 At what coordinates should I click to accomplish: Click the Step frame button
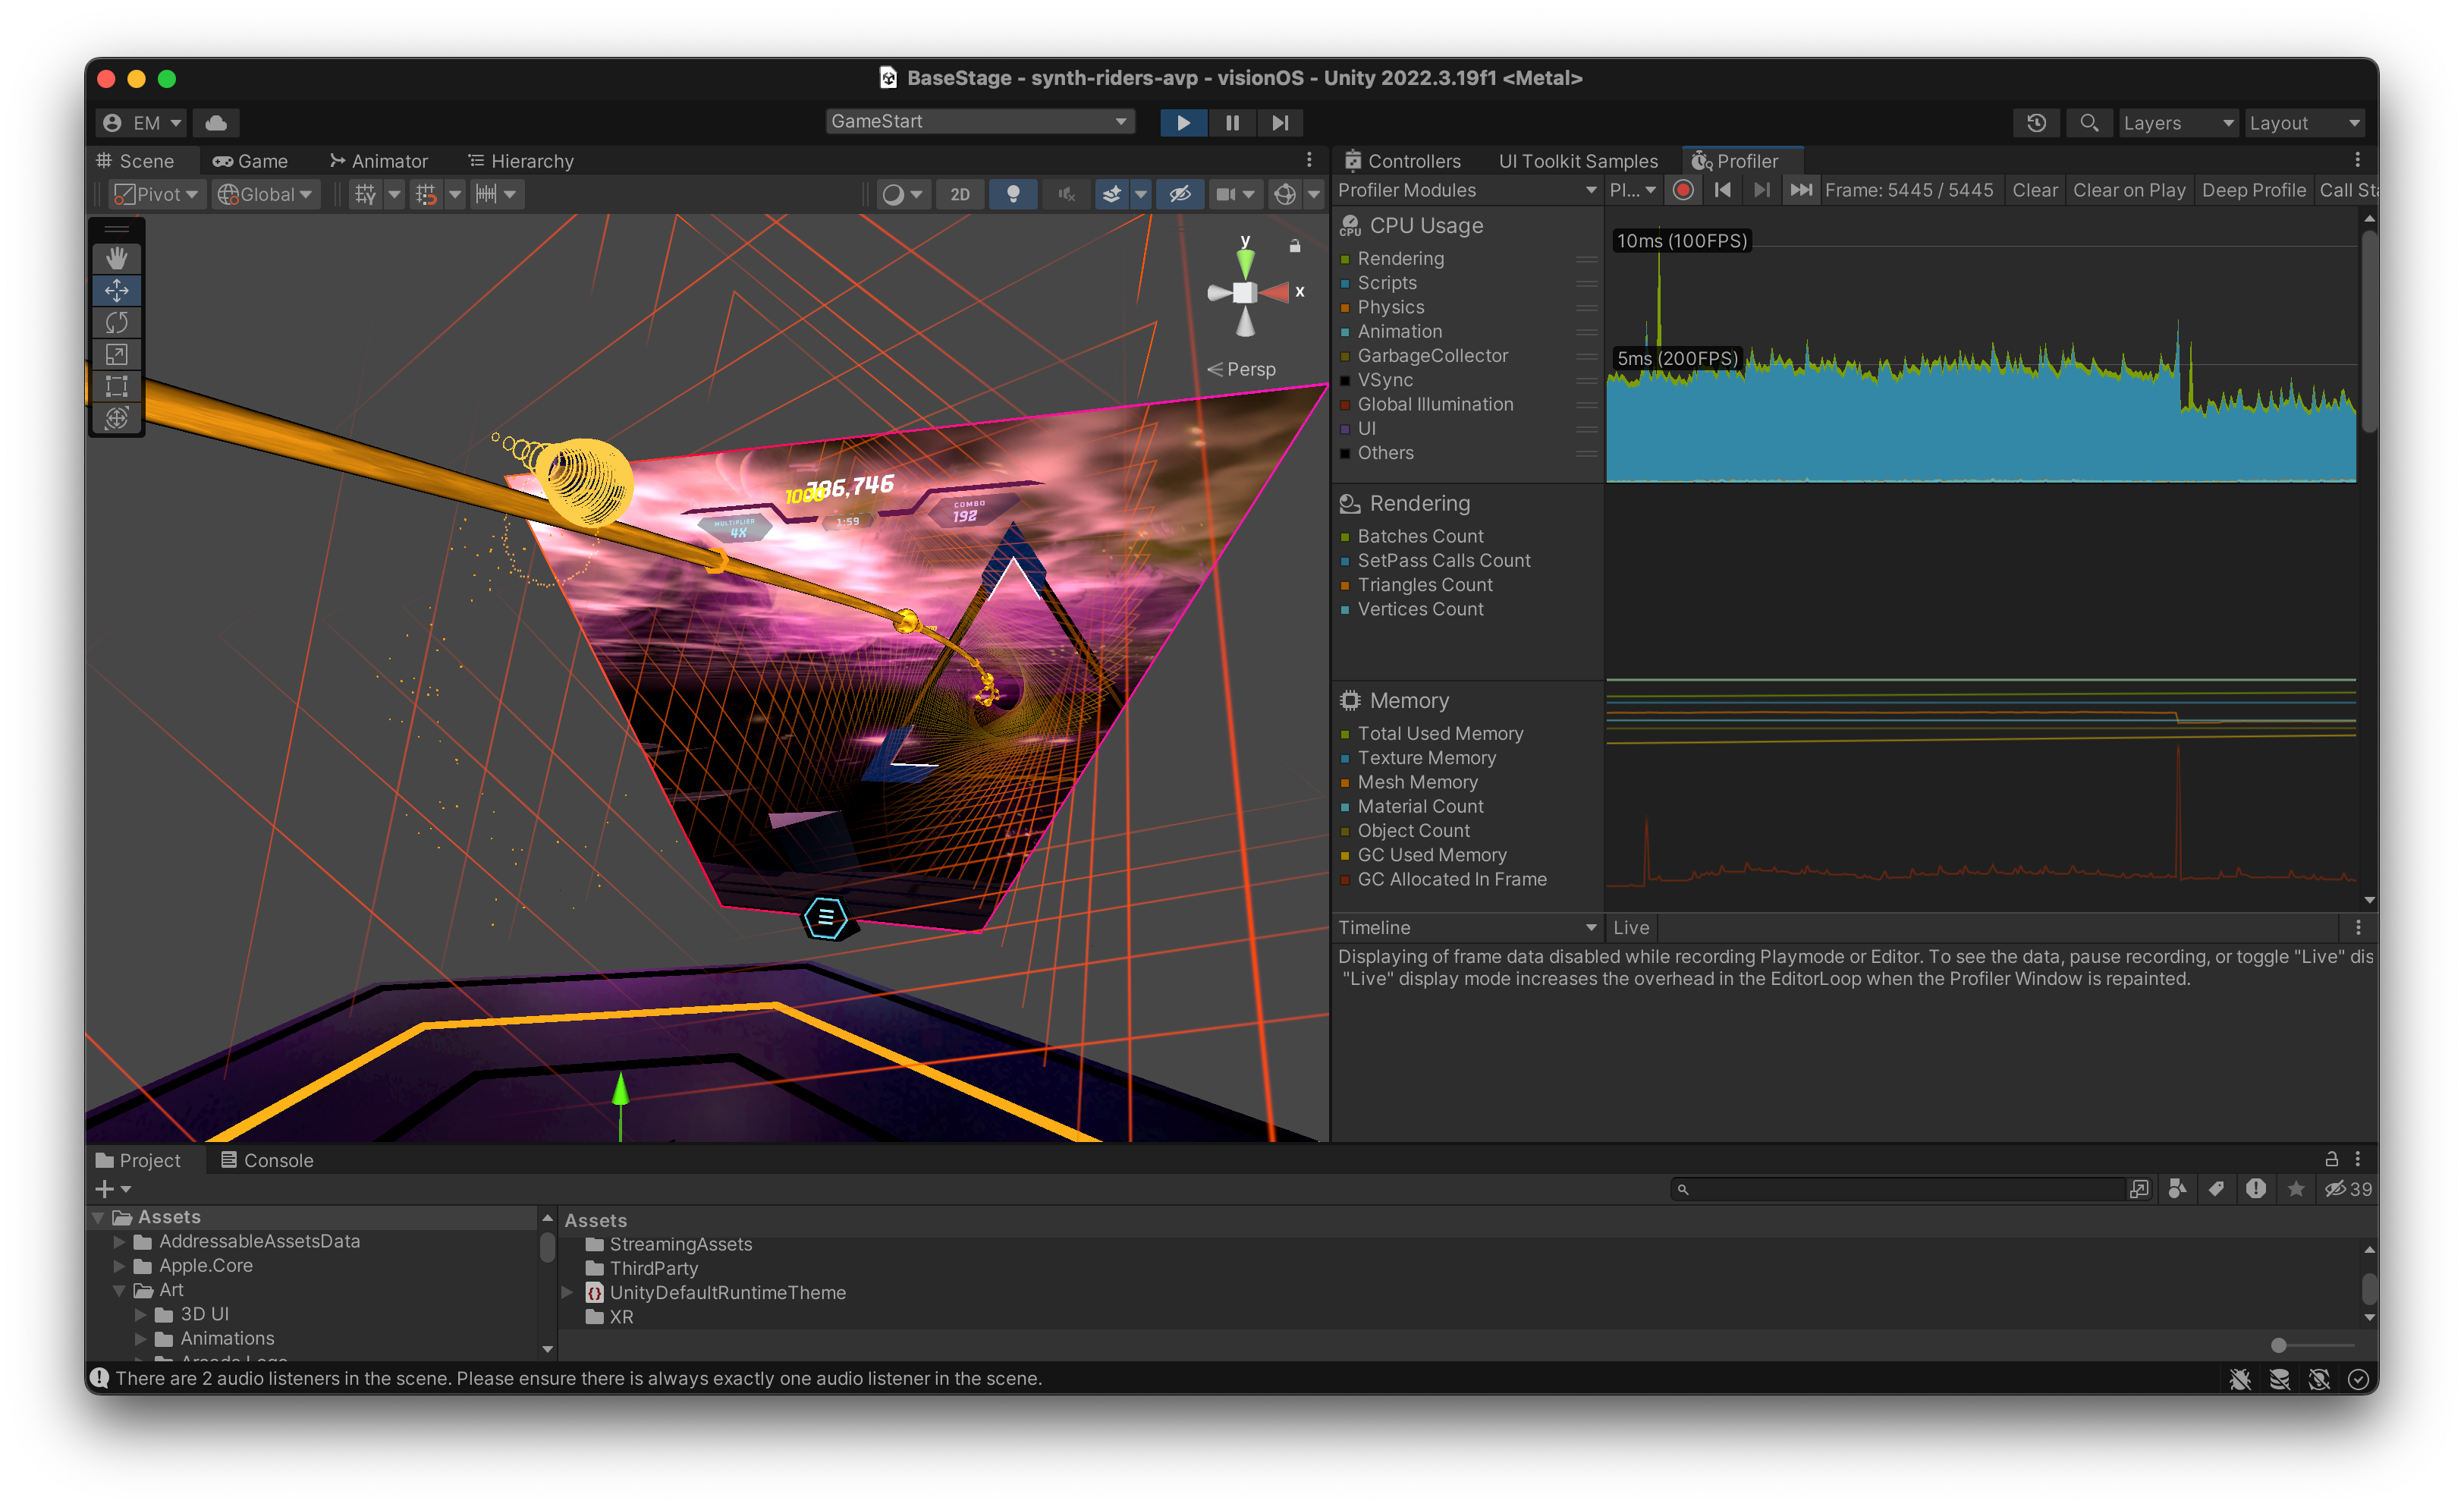[x=1280, y=122]
